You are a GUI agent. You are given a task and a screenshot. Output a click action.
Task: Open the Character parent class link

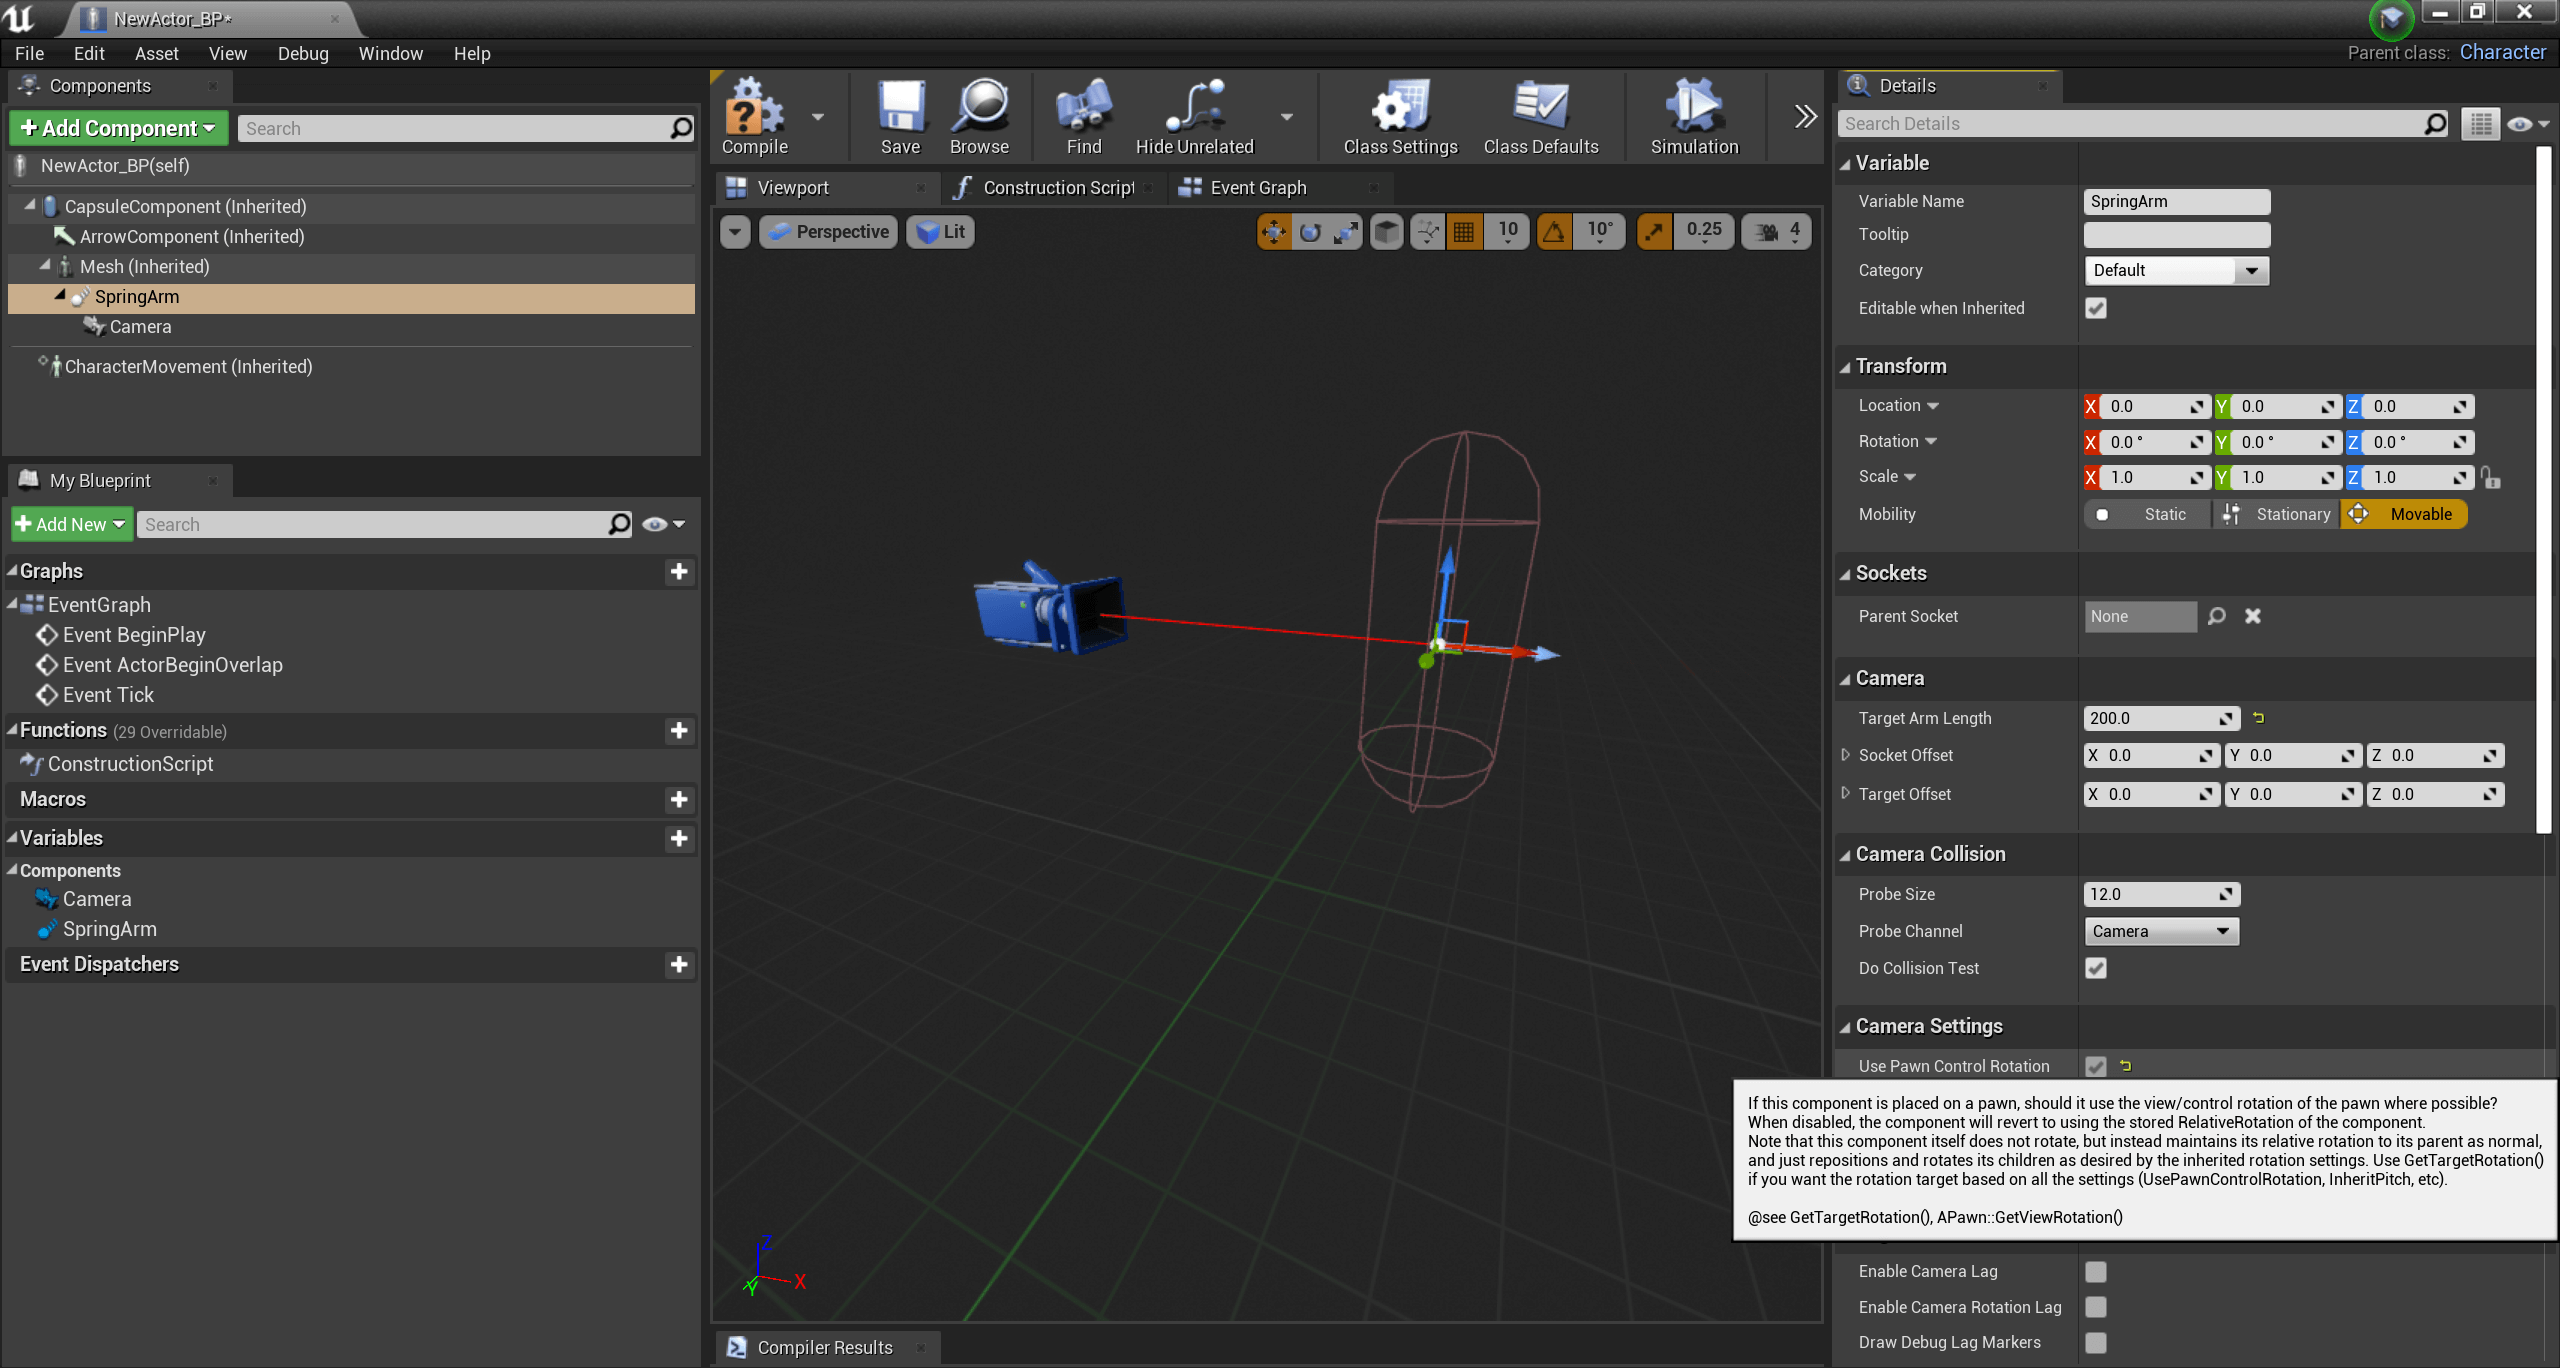[2503, 52]
